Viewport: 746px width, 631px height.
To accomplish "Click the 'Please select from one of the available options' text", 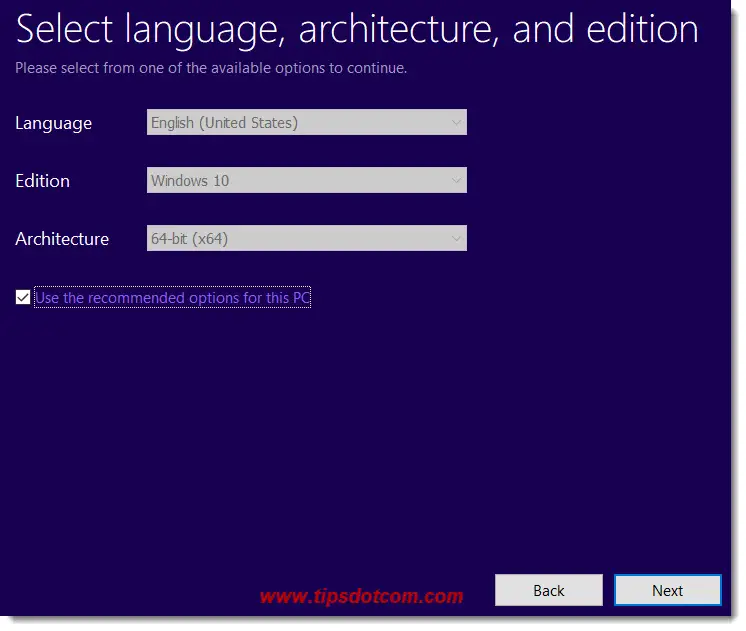I will pyautogui.click(x=211, y=69).
